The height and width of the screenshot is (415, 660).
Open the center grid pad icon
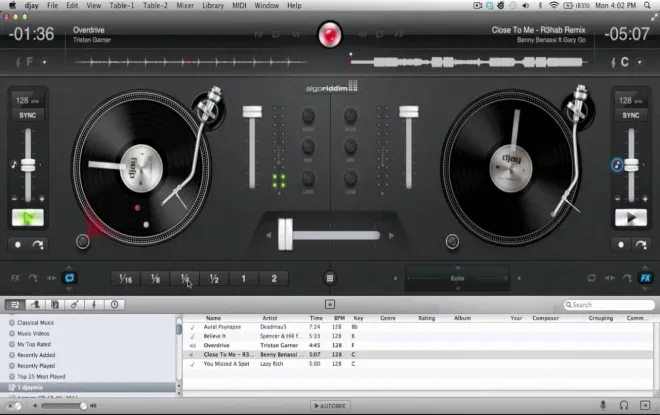click(x=330, y=278)
